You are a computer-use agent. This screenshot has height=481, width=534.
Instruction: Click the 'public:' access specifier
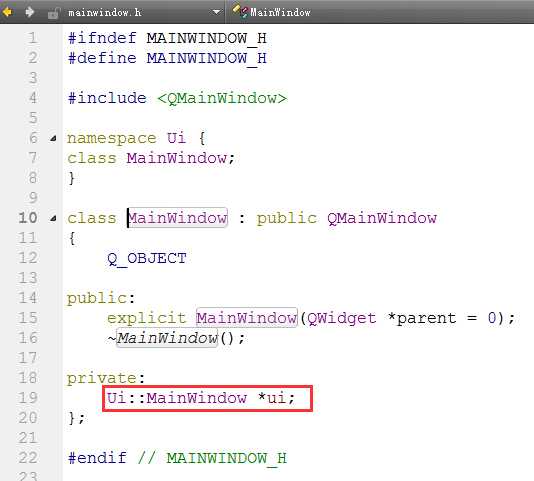pos(101,299)
